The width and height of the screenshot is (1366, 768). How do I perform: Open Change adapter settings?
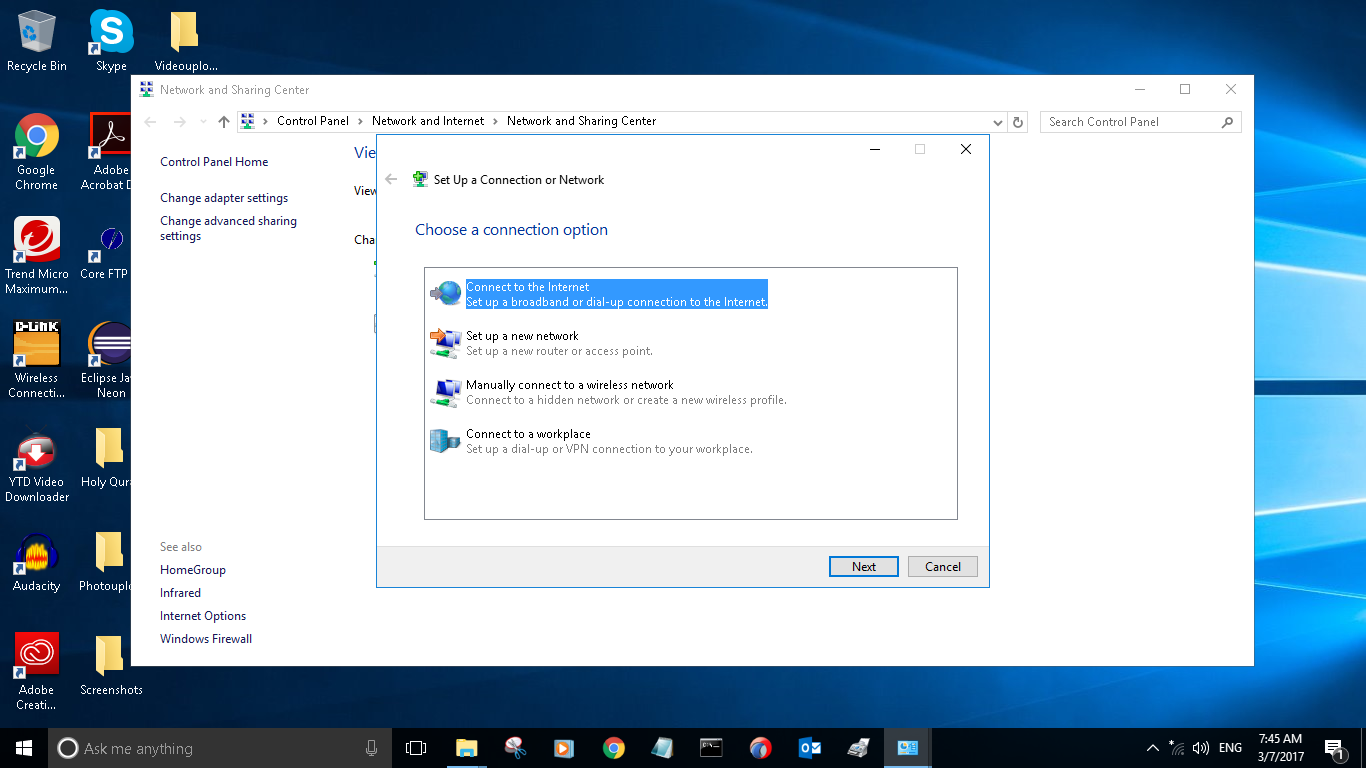point(224,198)
